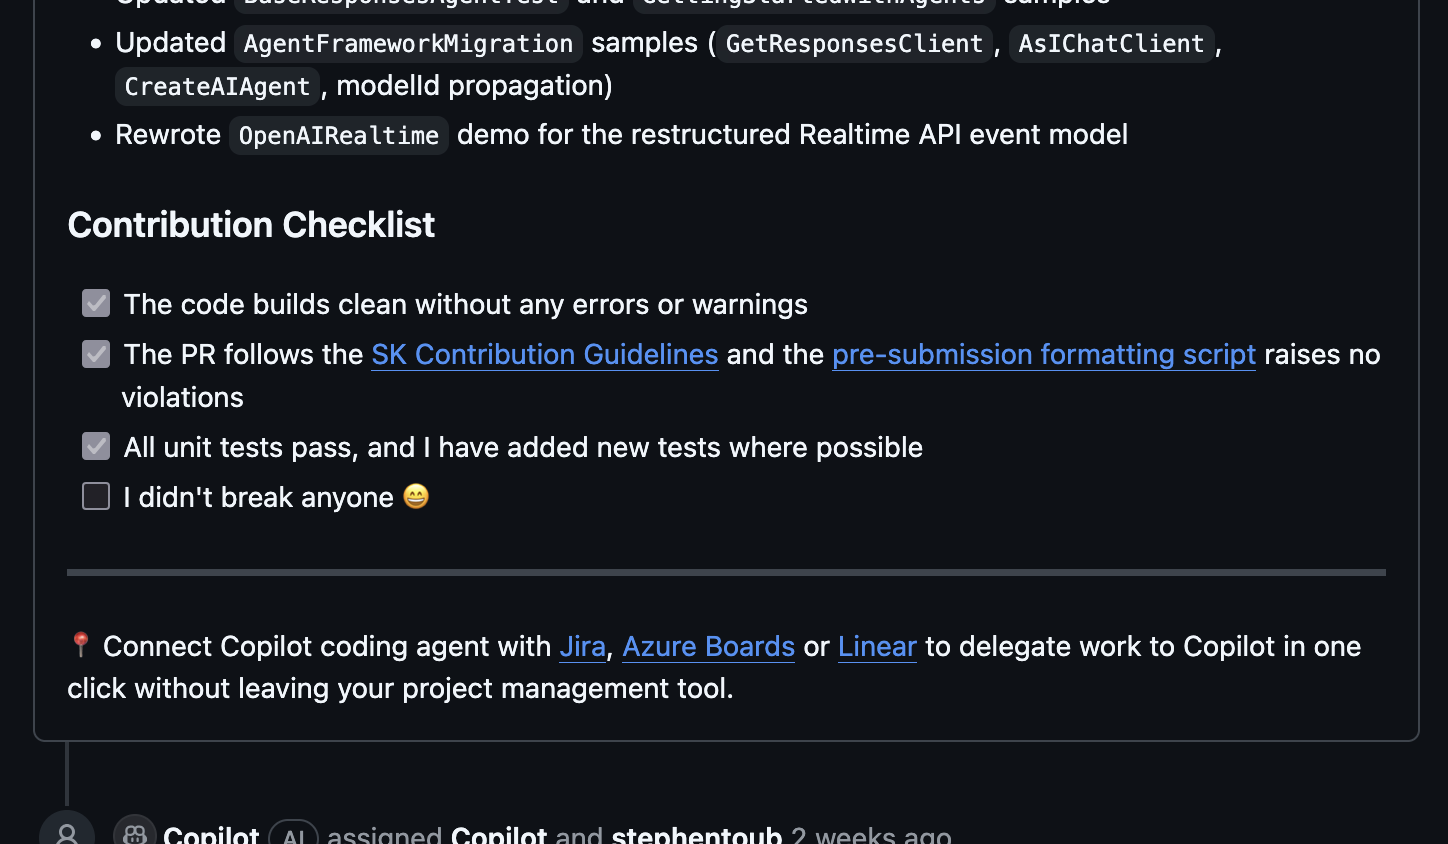Toggle the 'All unit tests pass' checkbox

[96, 446]
